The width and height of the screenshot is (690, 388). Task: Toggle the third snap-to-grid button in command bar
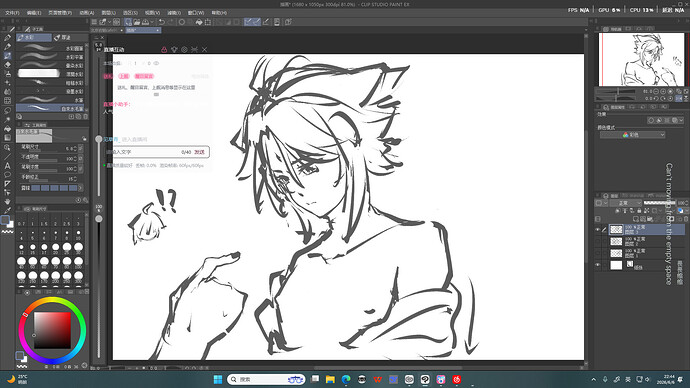[266, 22]
